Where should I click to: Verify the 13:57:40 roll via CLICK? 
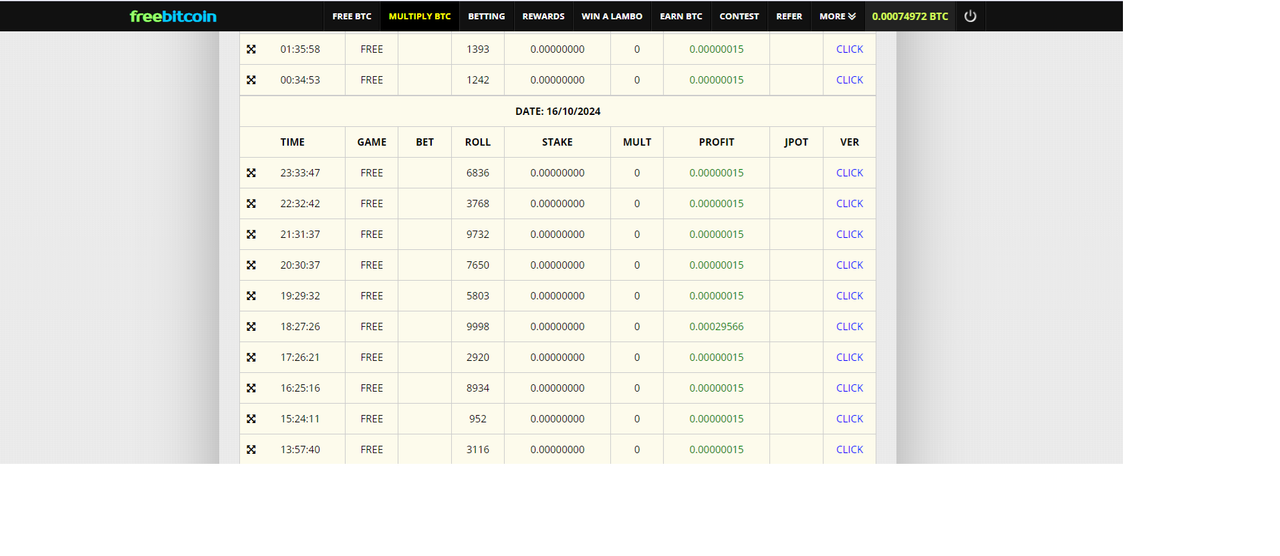850,450
